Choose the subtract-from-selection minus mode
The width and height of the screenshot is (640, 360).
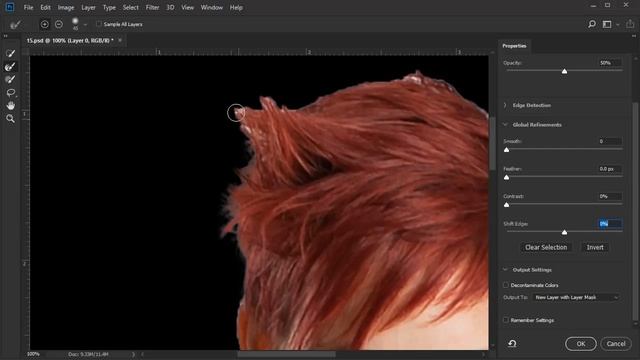[59, 24]
